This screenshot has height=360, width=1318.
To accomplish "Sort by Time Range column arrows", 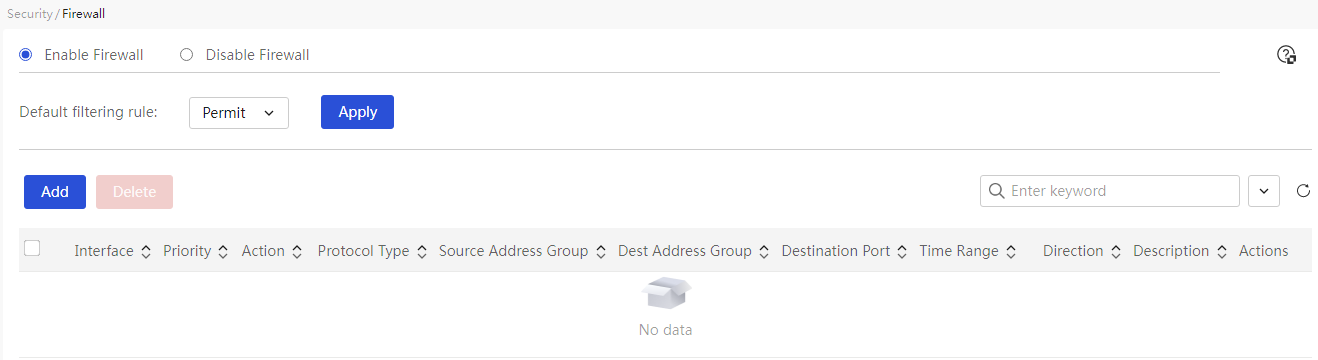I will 1011,252.
